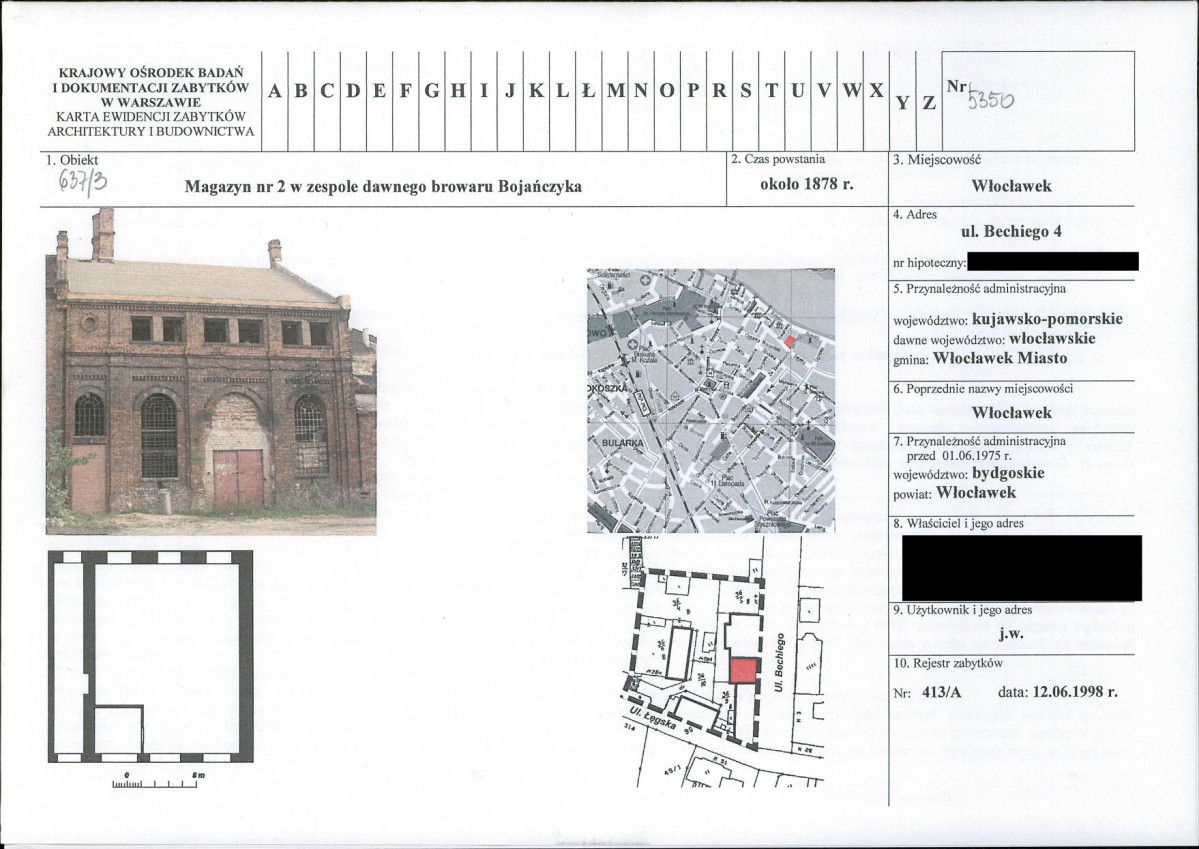The width and height of the screenshot is (1199, 849).
Task: Select the object title Magazyn nr 2 text
Action: pyautogui.click(x=383, y=186)
